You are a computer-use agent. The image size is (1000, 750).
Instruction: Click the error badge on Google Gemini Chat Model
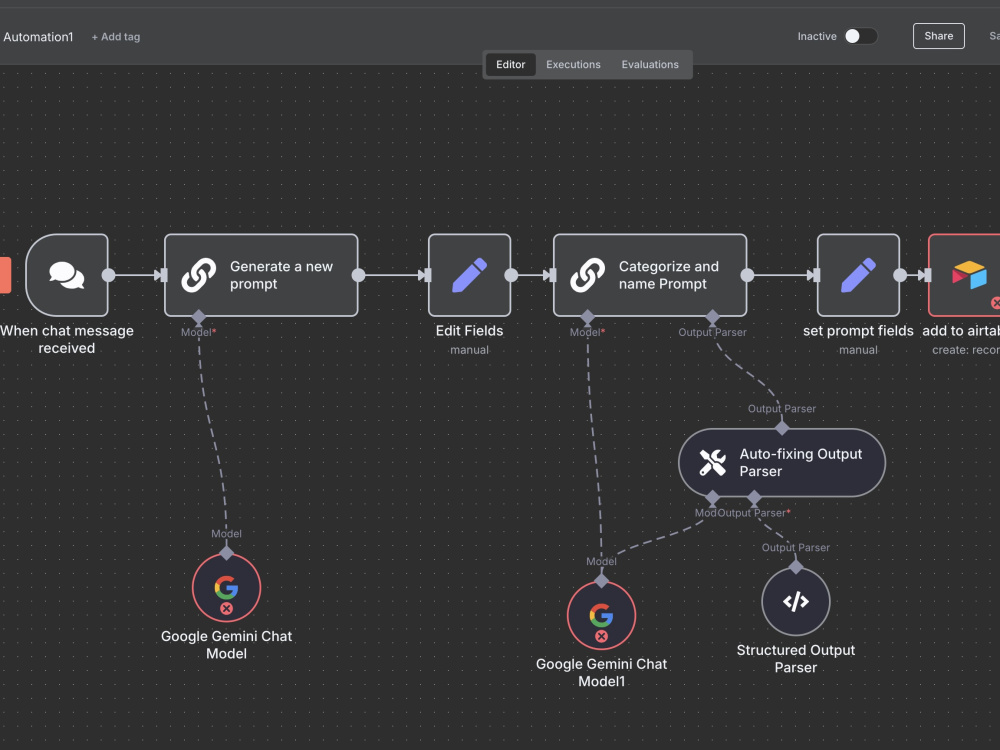coord(226,608)
